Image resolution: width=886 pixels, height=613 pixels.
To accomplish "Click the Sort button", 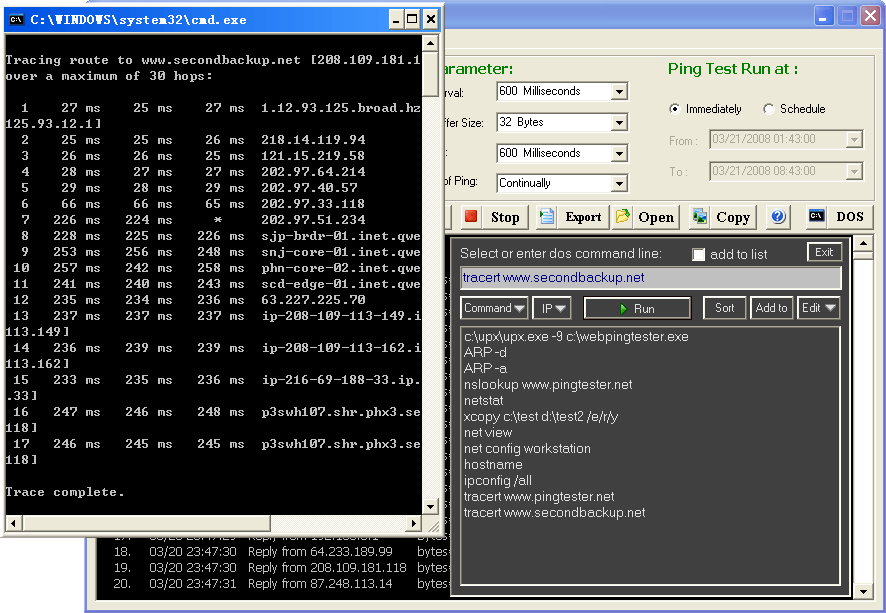I will (x=724, y=308).
